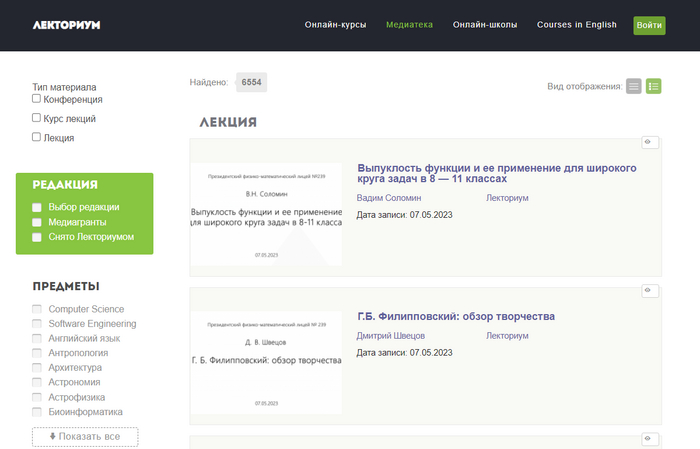The image size is (700, 449).
Task: Check the Лекция material type
Action: pos(37,137)
